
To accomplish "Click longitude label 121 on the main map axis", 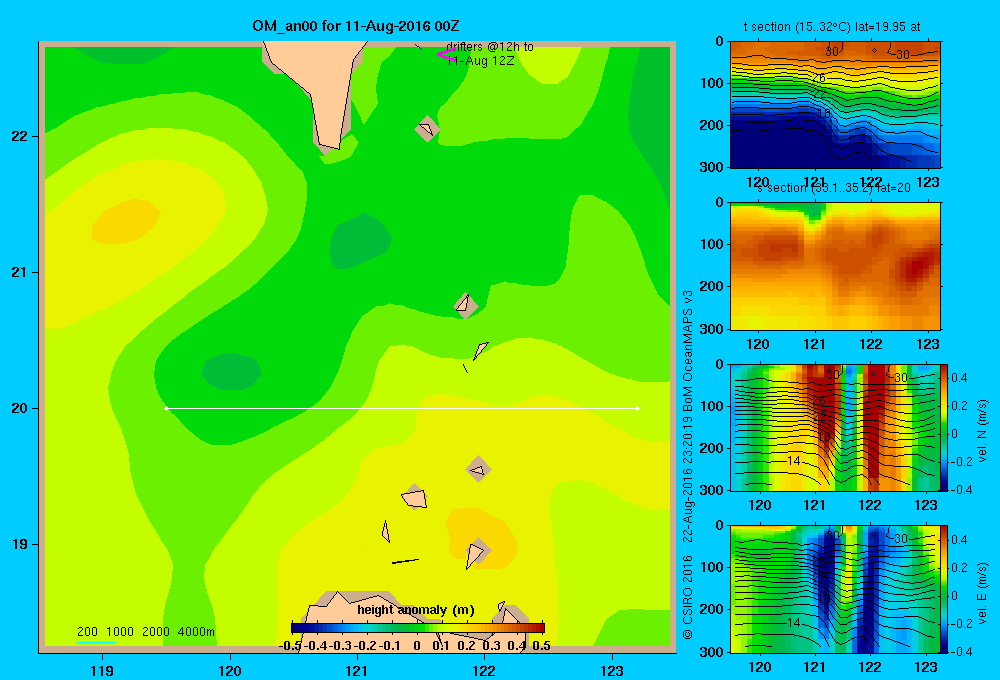I will pyautogui.click(x=357, y=670).
